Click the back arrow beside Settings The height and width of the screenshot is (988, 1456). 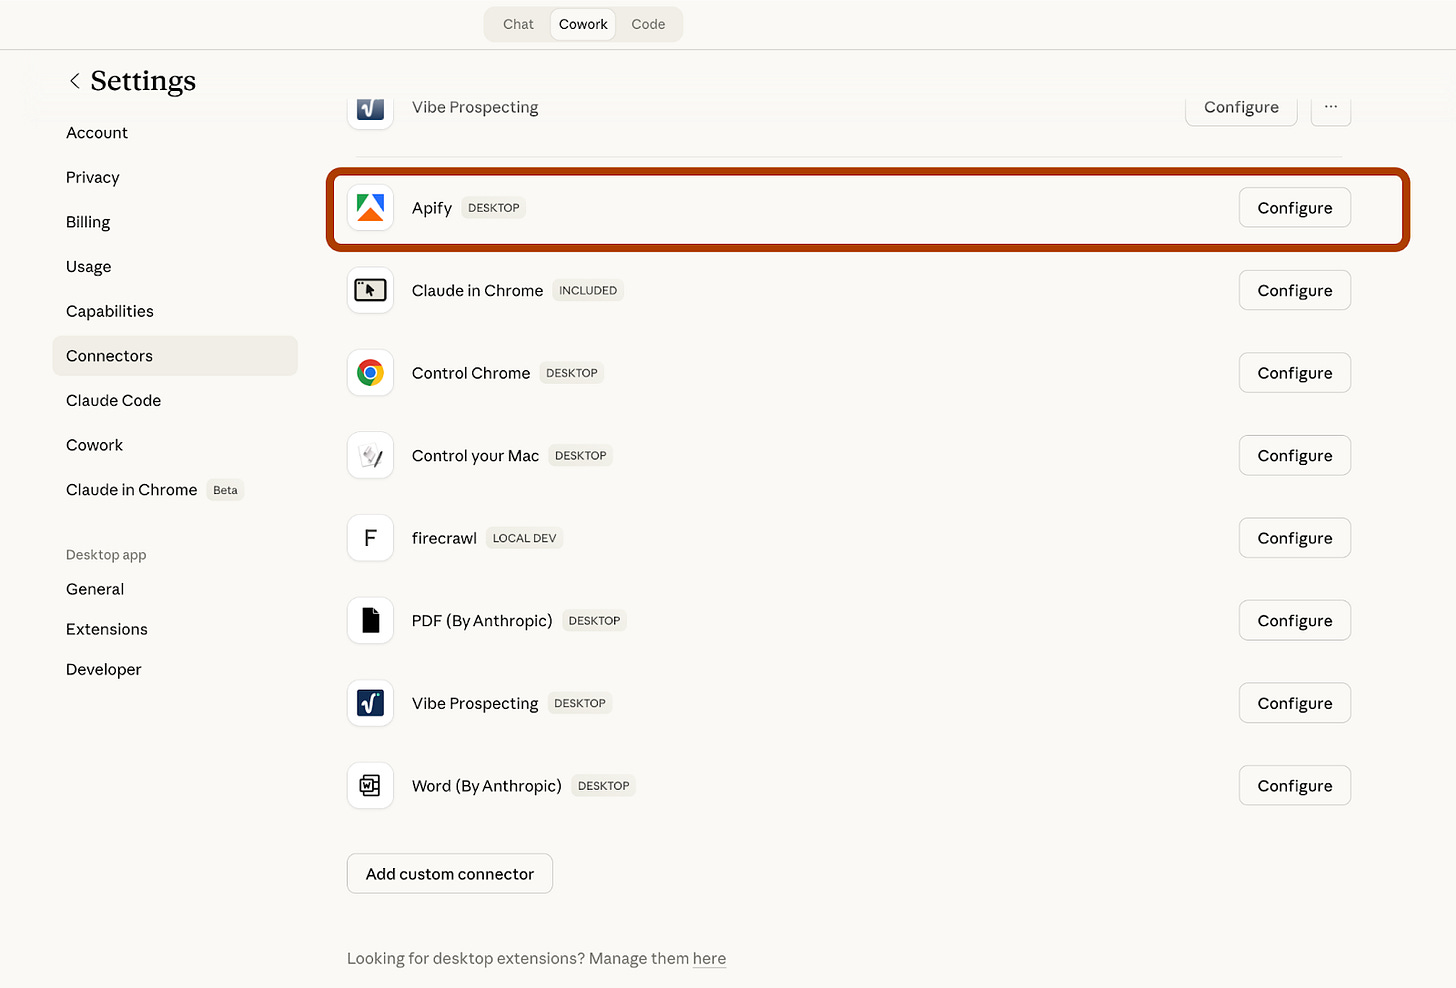point(74,80)
